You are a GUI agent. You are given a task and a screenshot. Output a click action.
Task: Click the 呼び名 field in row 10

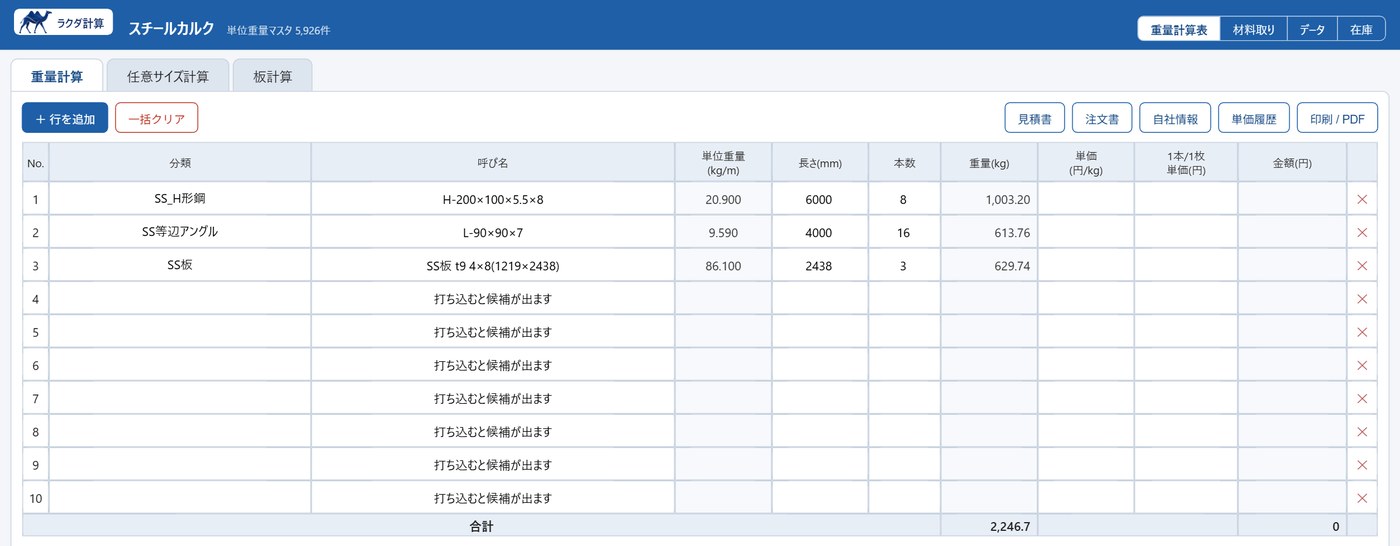tap(493, 498)
